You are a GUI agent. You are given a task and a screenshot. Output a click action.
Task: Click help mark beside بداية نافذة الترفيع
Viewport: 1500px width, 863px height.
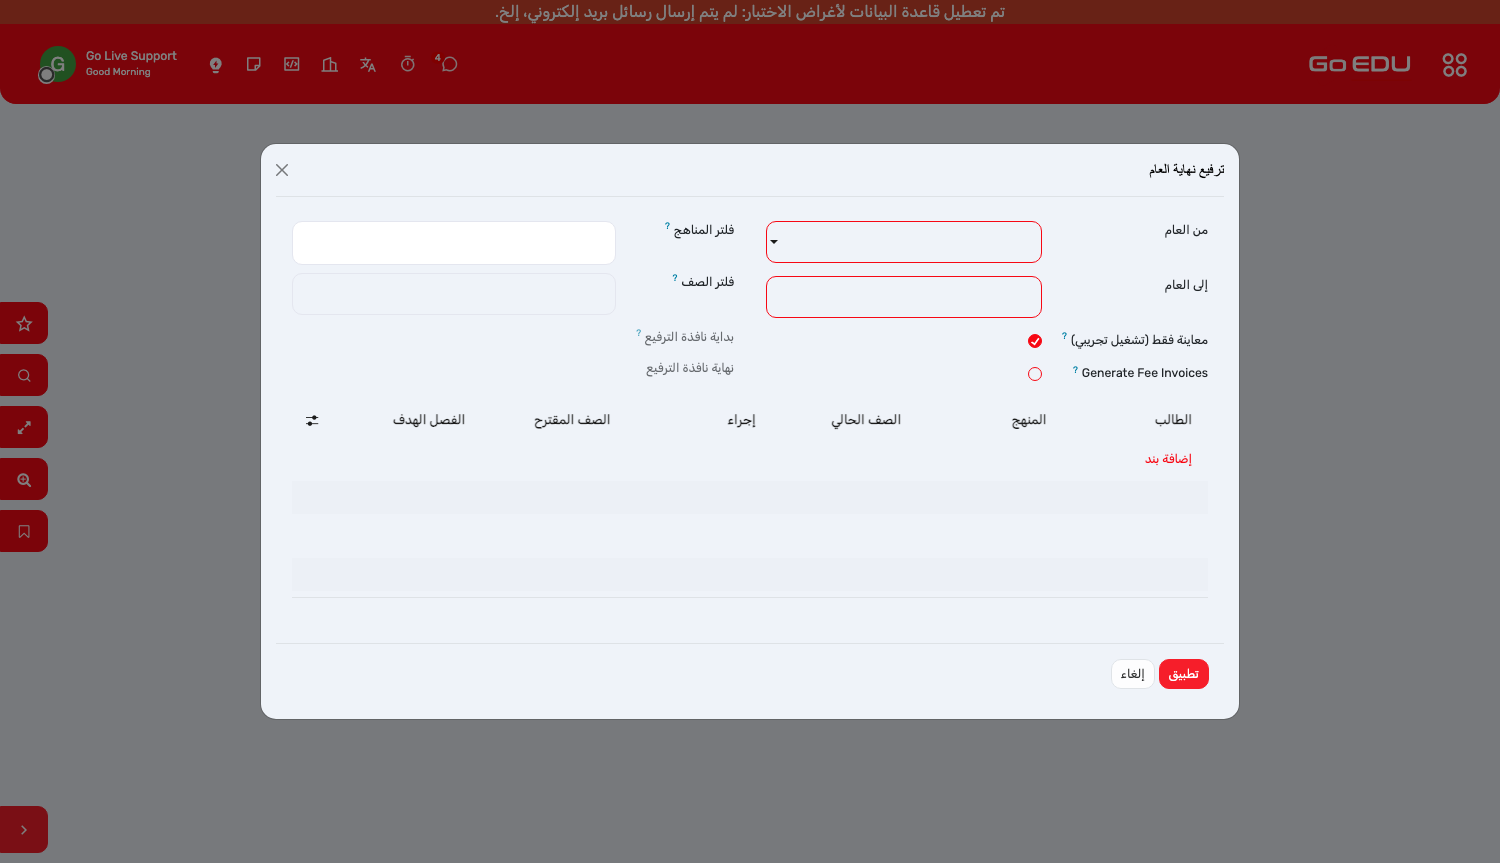pyautogui.click(x=638, y=333)
